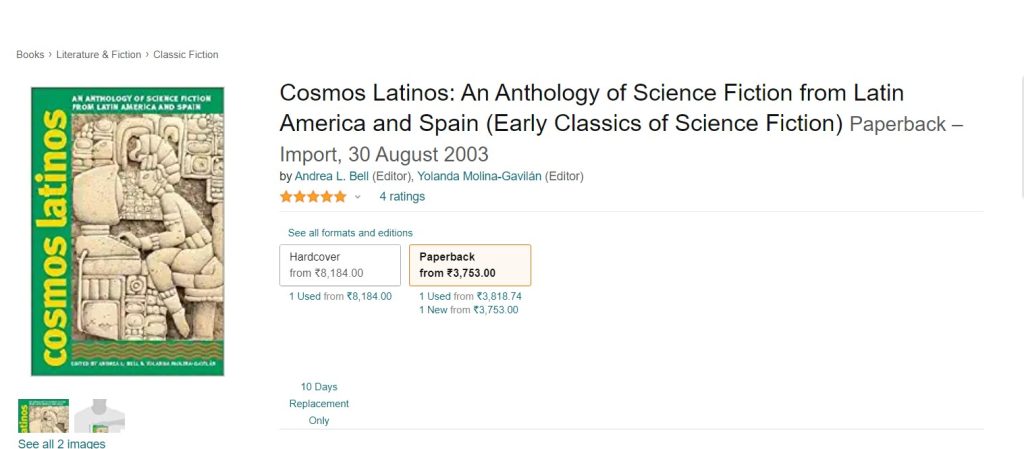Click the Books breadcrumb
Viewport: 1024px width, 449px height.
30,55
